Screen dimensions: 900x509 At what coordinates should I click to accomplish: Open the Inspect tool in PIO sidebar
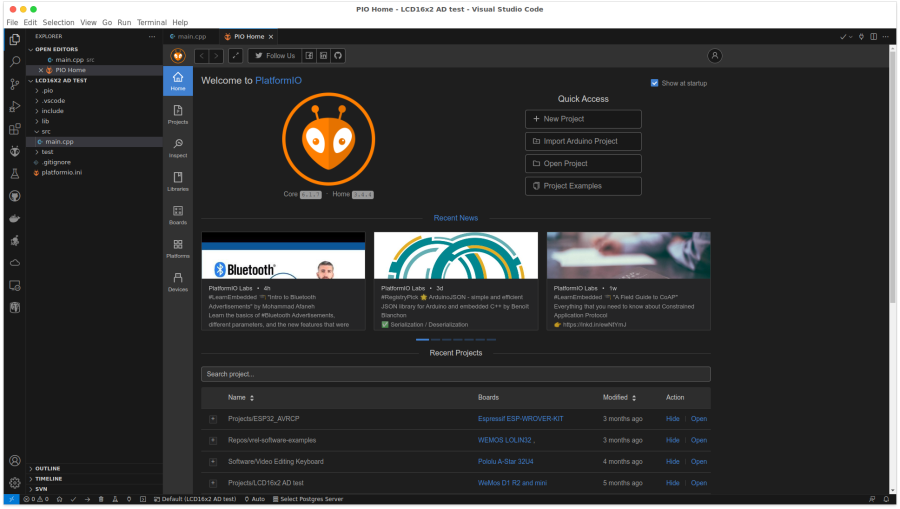pos(178,148)
